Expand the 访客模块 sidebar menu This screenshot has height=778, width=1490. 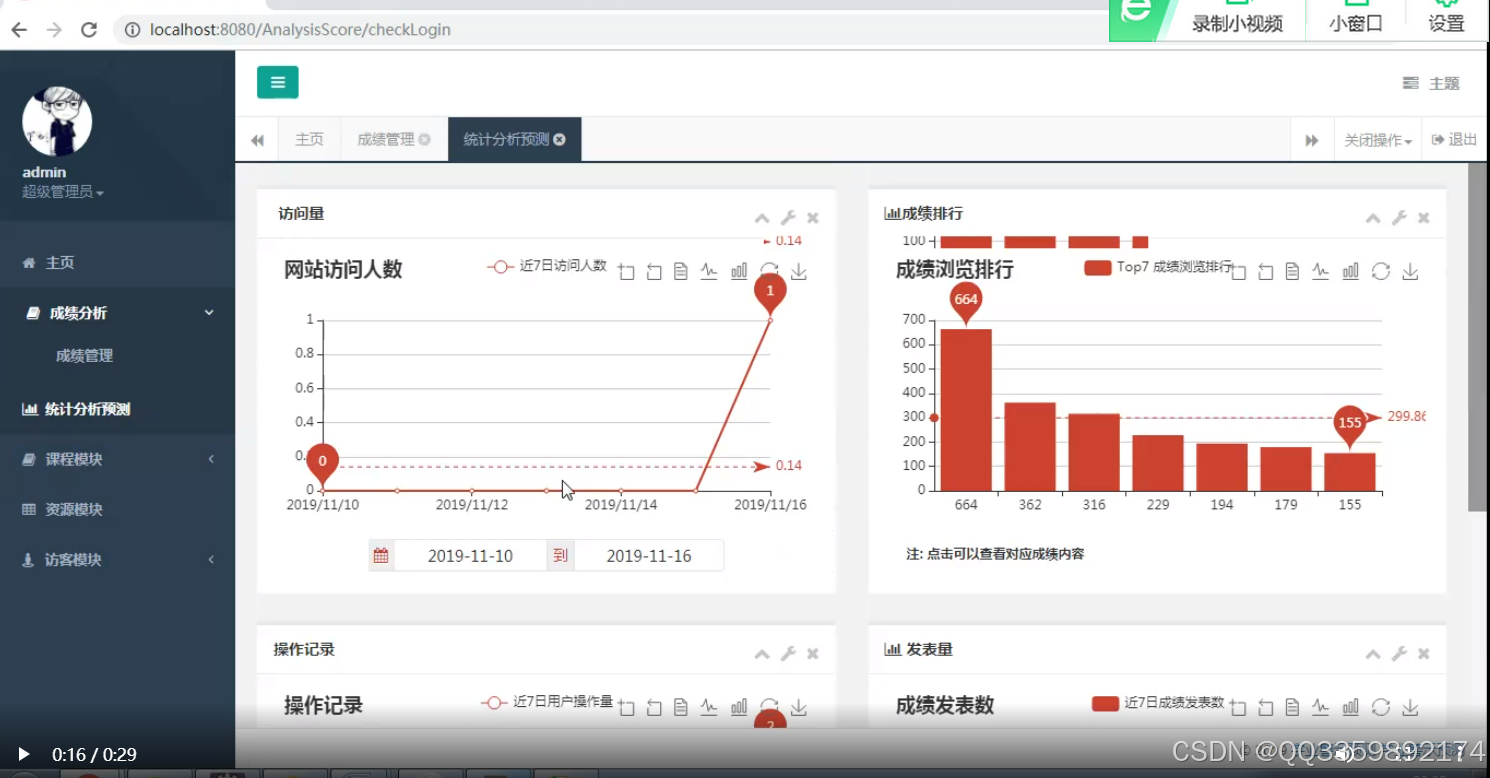pyautogui.click(x=117, y=560)
